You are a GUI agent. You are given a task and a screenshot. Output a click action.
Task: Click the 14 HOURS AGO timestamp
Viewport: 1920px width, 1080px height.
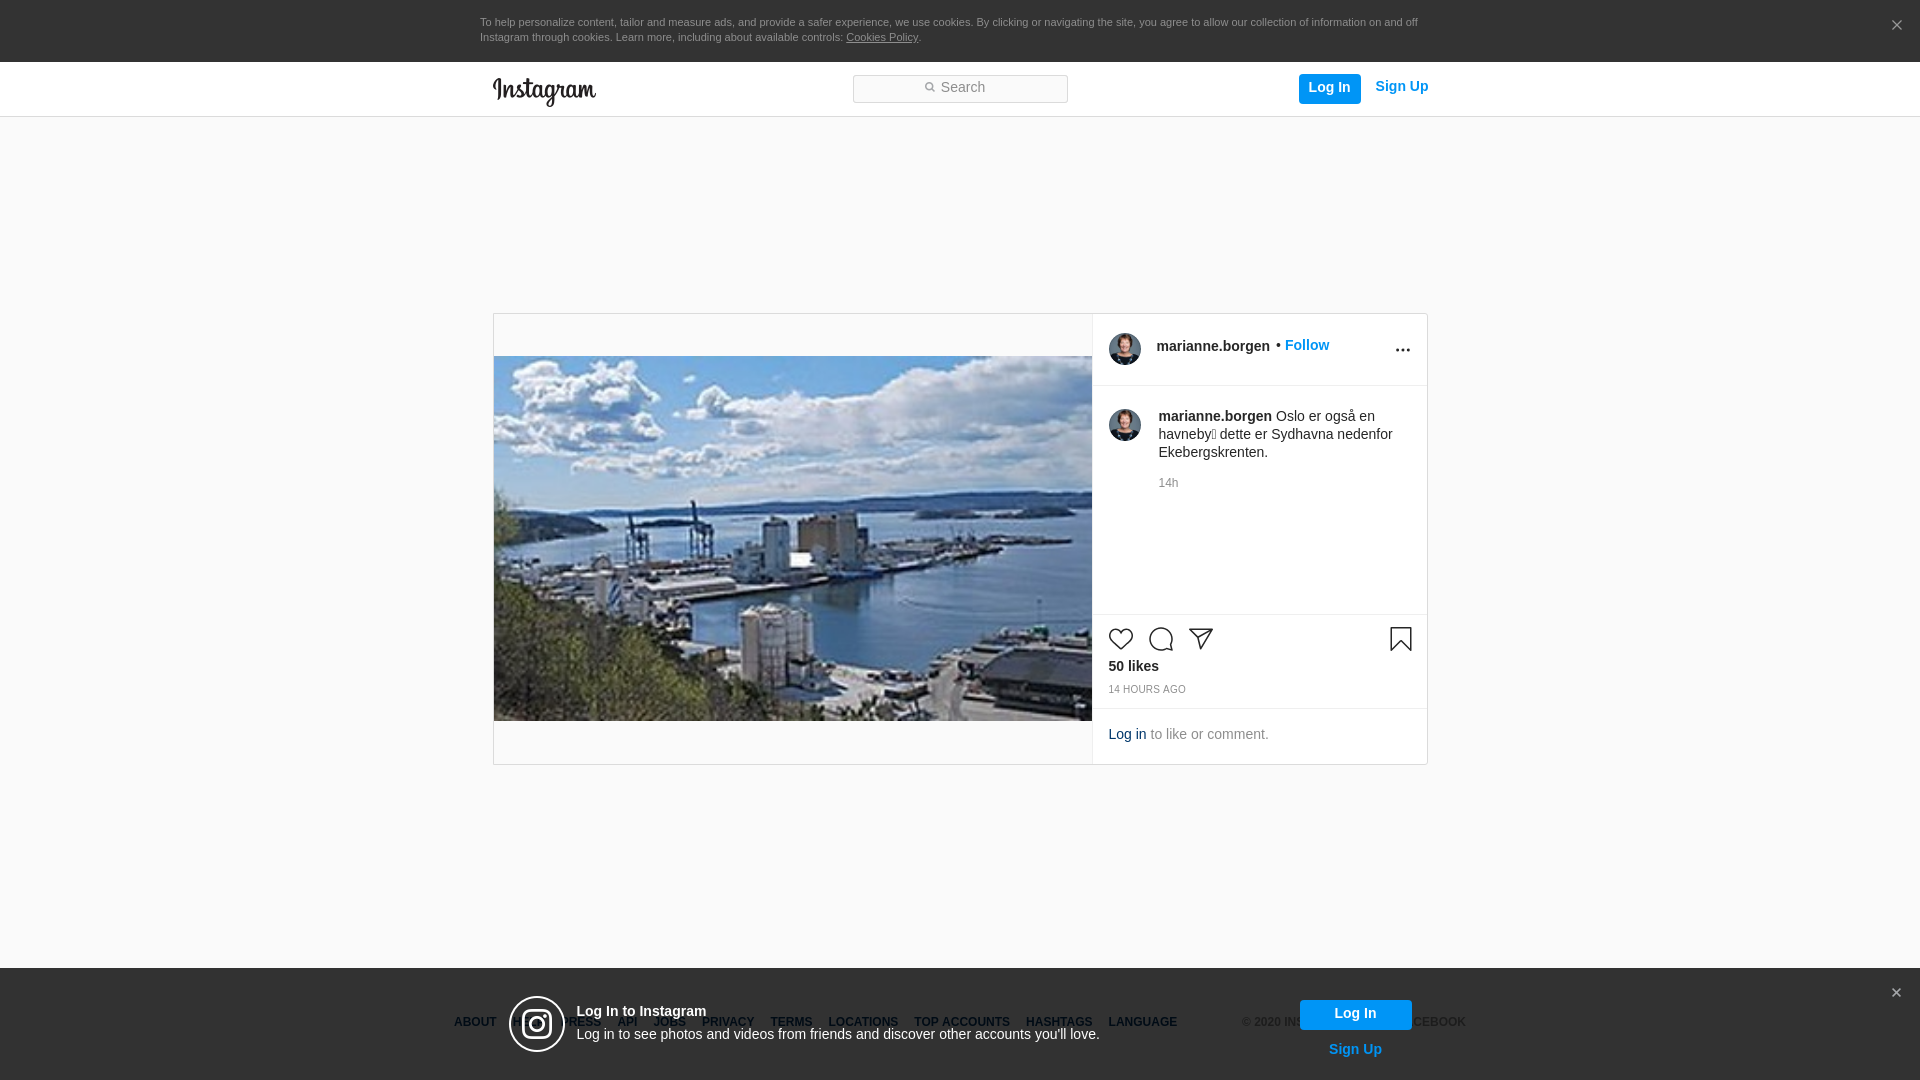(1146, 690)
